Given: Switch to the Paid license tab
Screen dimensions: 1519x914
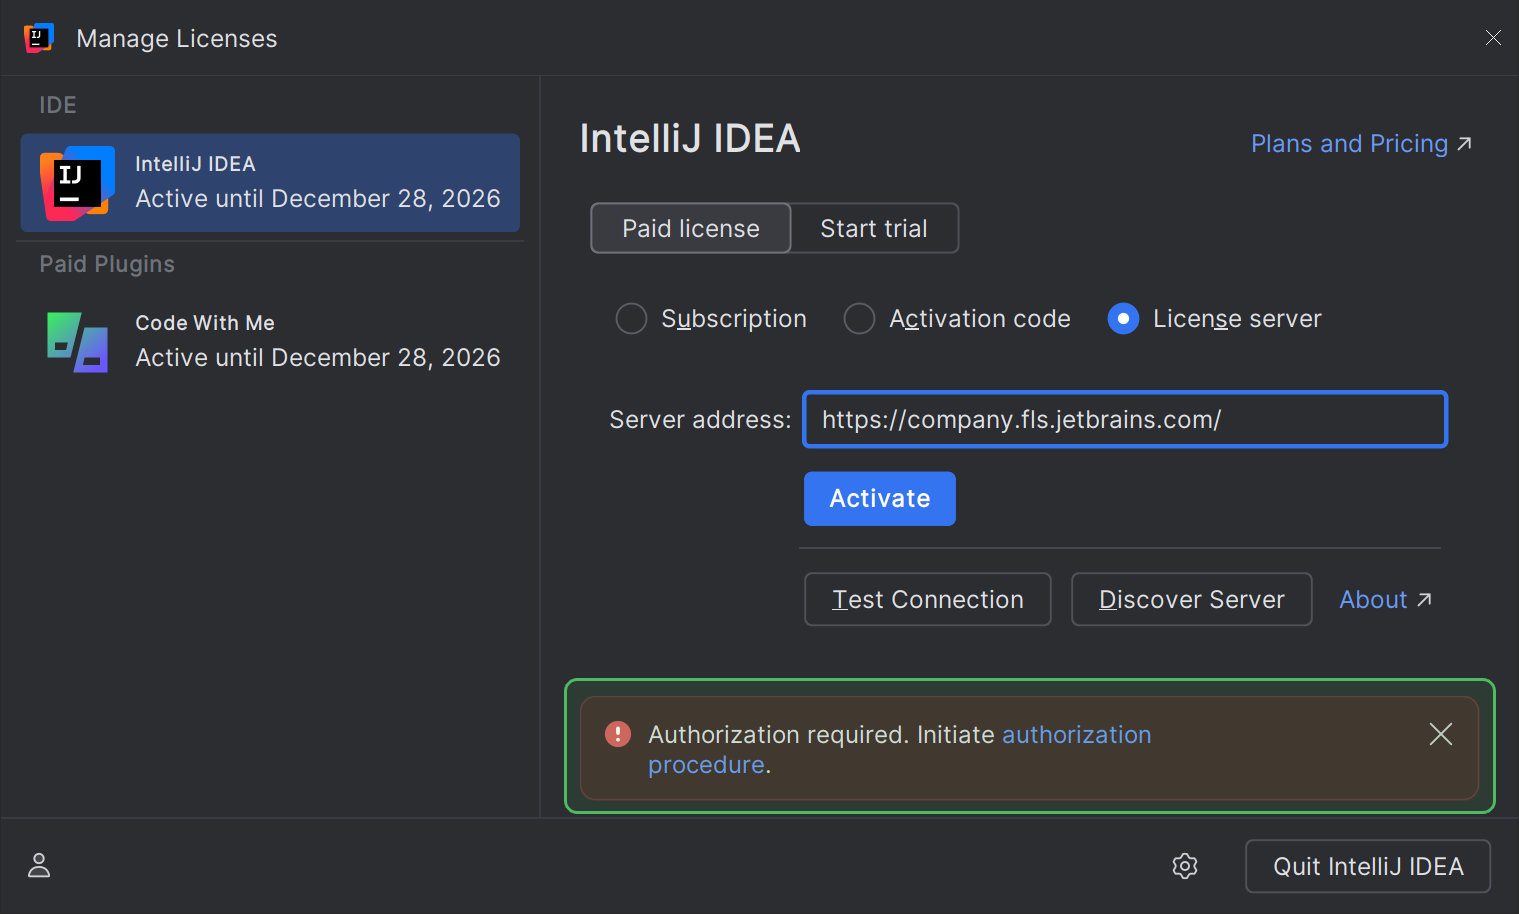Looking at the screenshot, I should pos(690,228).
